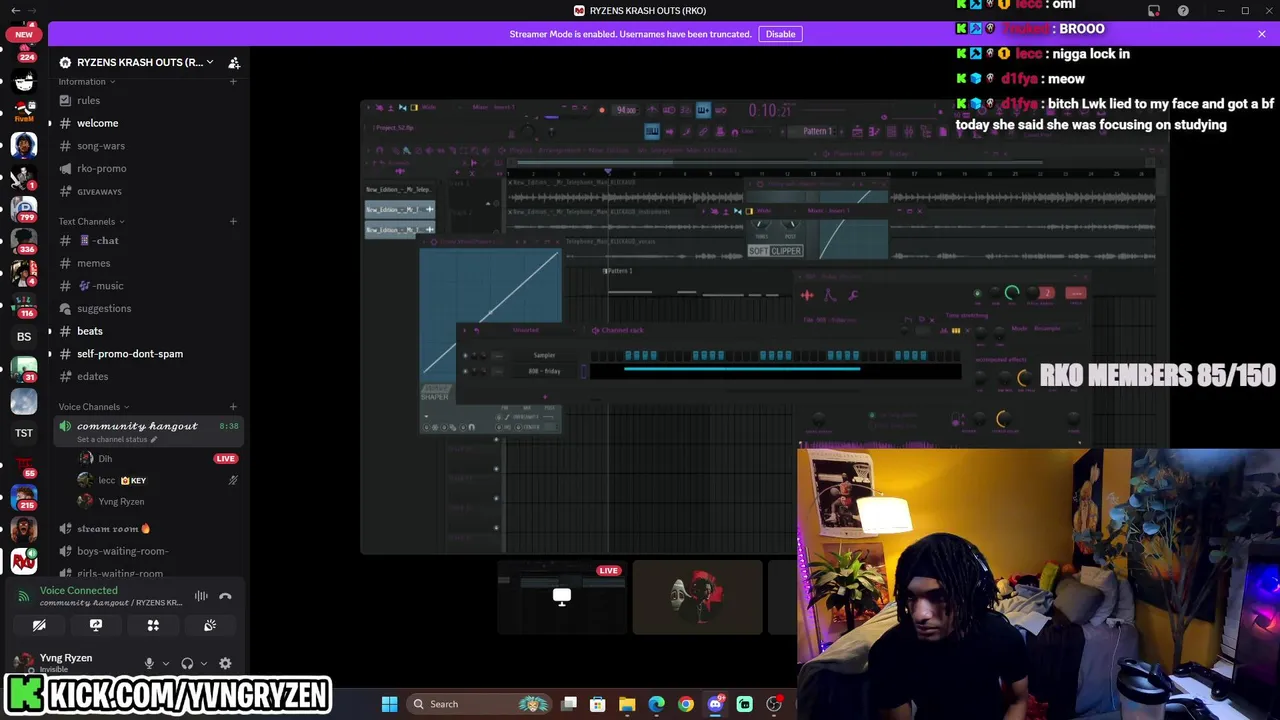Open microphone input device dropdown arrow
Viewport: 1280px width, 720px height.
point(165,663)
